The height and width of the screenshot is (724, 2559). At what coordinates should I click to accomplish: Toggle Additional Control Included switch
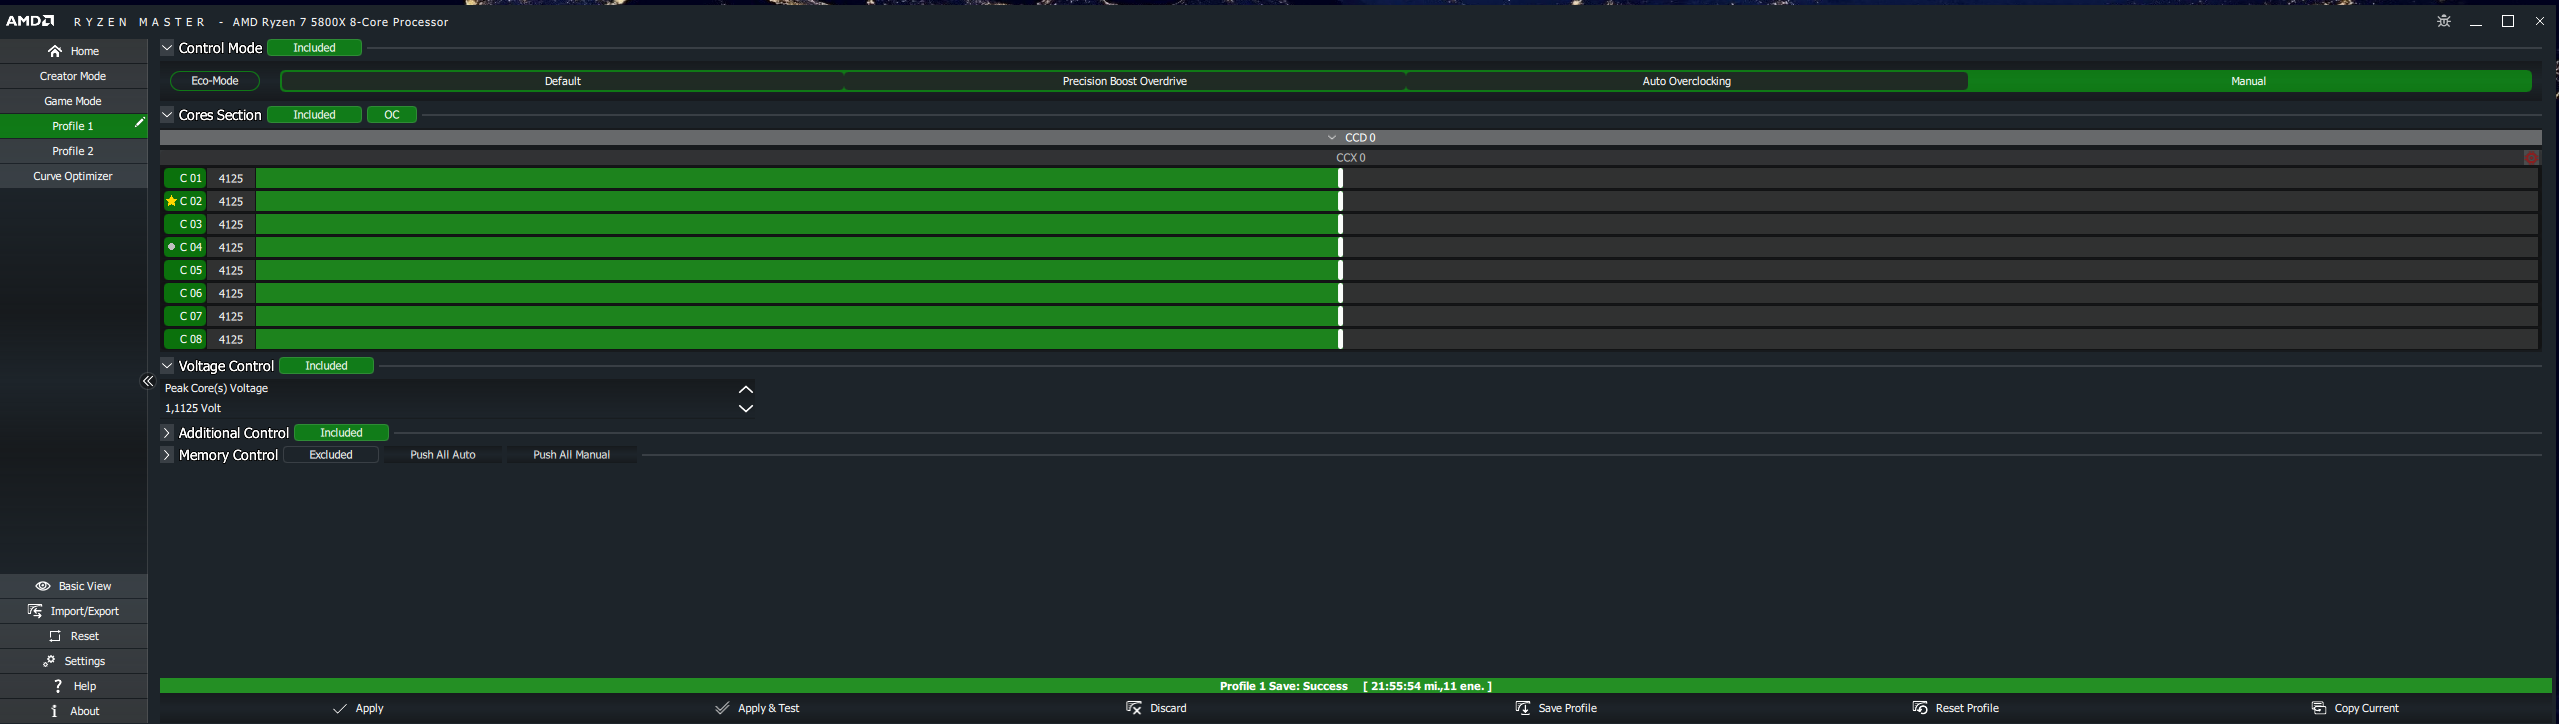coord(341,433)
